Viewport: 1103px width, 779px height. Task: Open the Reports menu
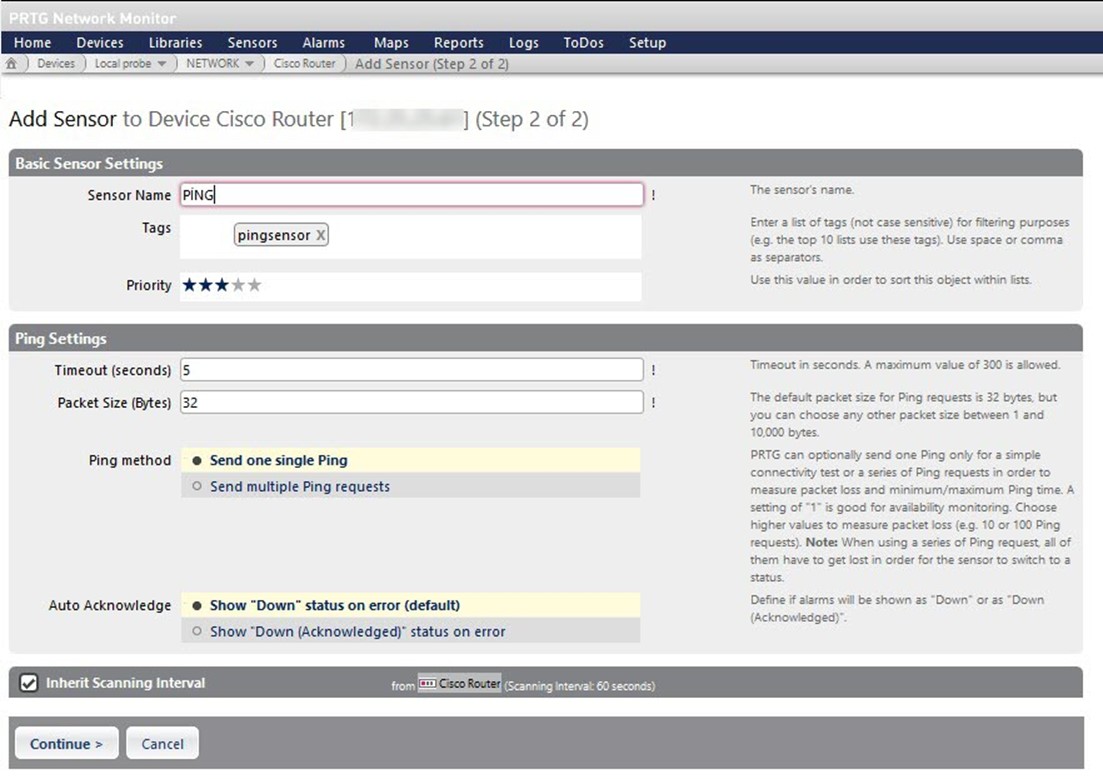(x=459, y=42)
